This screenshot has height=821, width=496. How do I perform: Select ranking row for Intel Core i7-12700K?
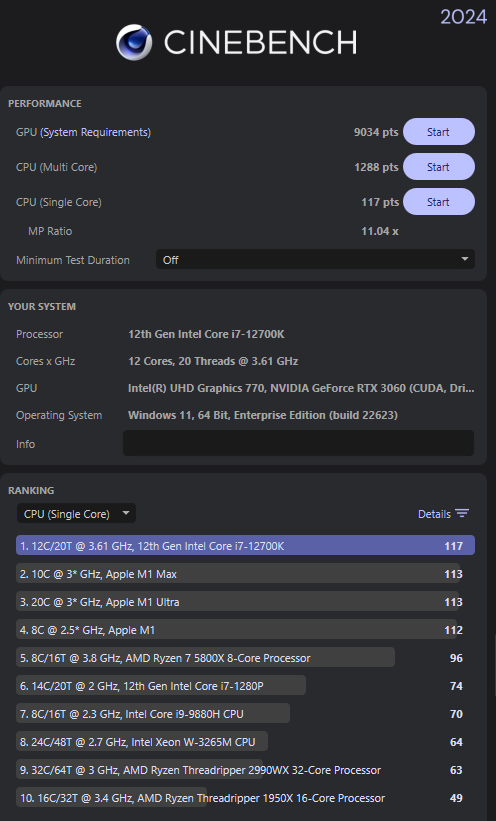(x=245, y=546)
